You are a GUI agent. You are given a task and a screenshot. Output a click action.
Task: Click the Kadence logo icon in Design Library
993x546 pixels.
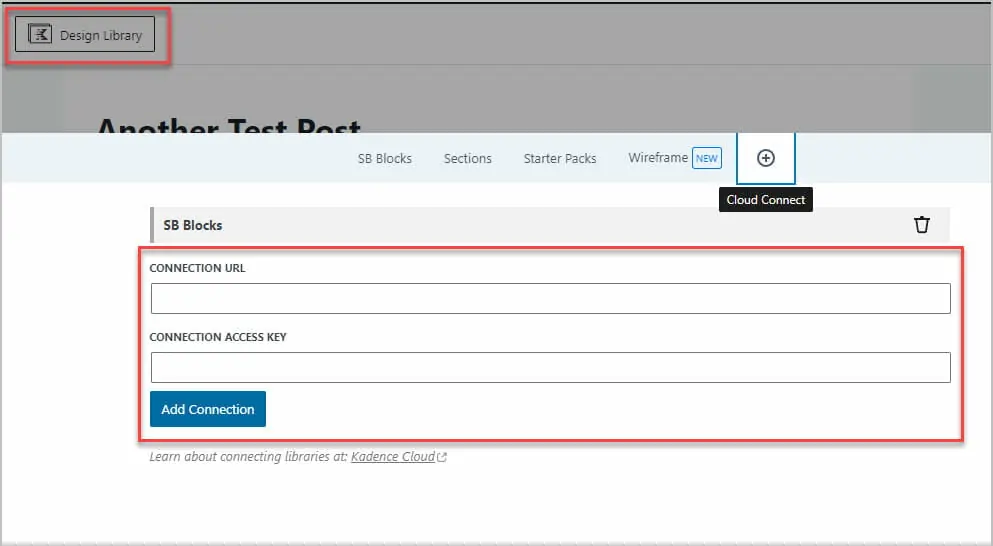(39, 35)
